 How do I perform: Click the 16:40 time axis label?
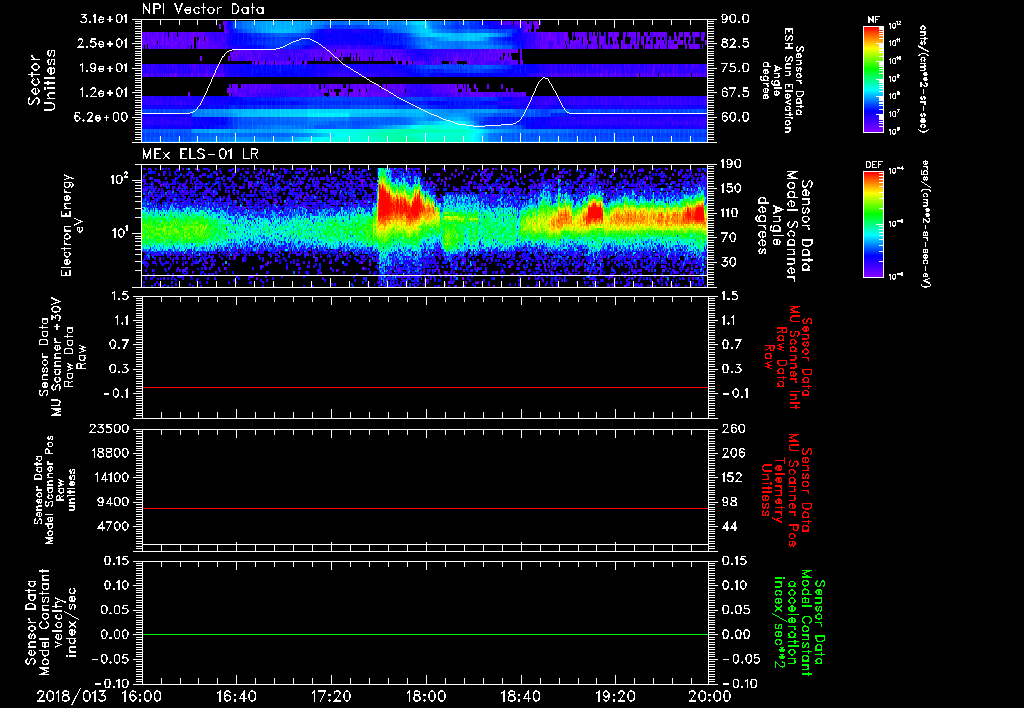click(x=236, y=694)
